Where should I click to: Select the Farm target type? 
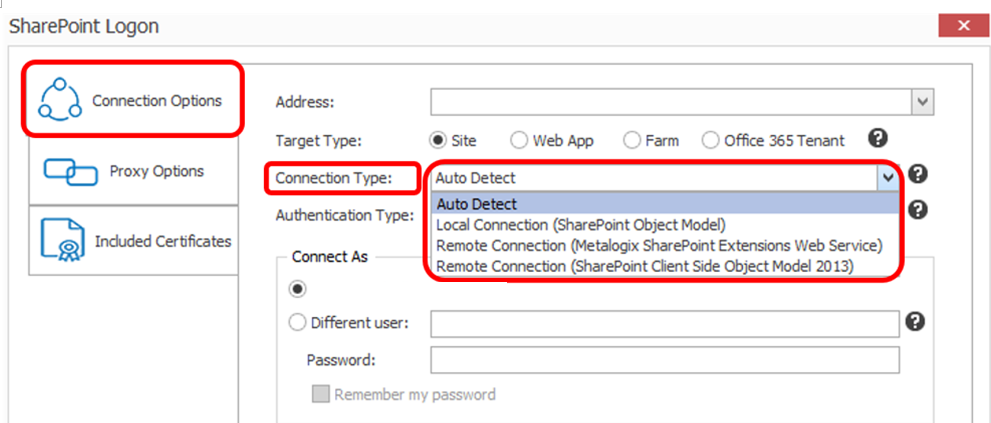tap(632, 141)
